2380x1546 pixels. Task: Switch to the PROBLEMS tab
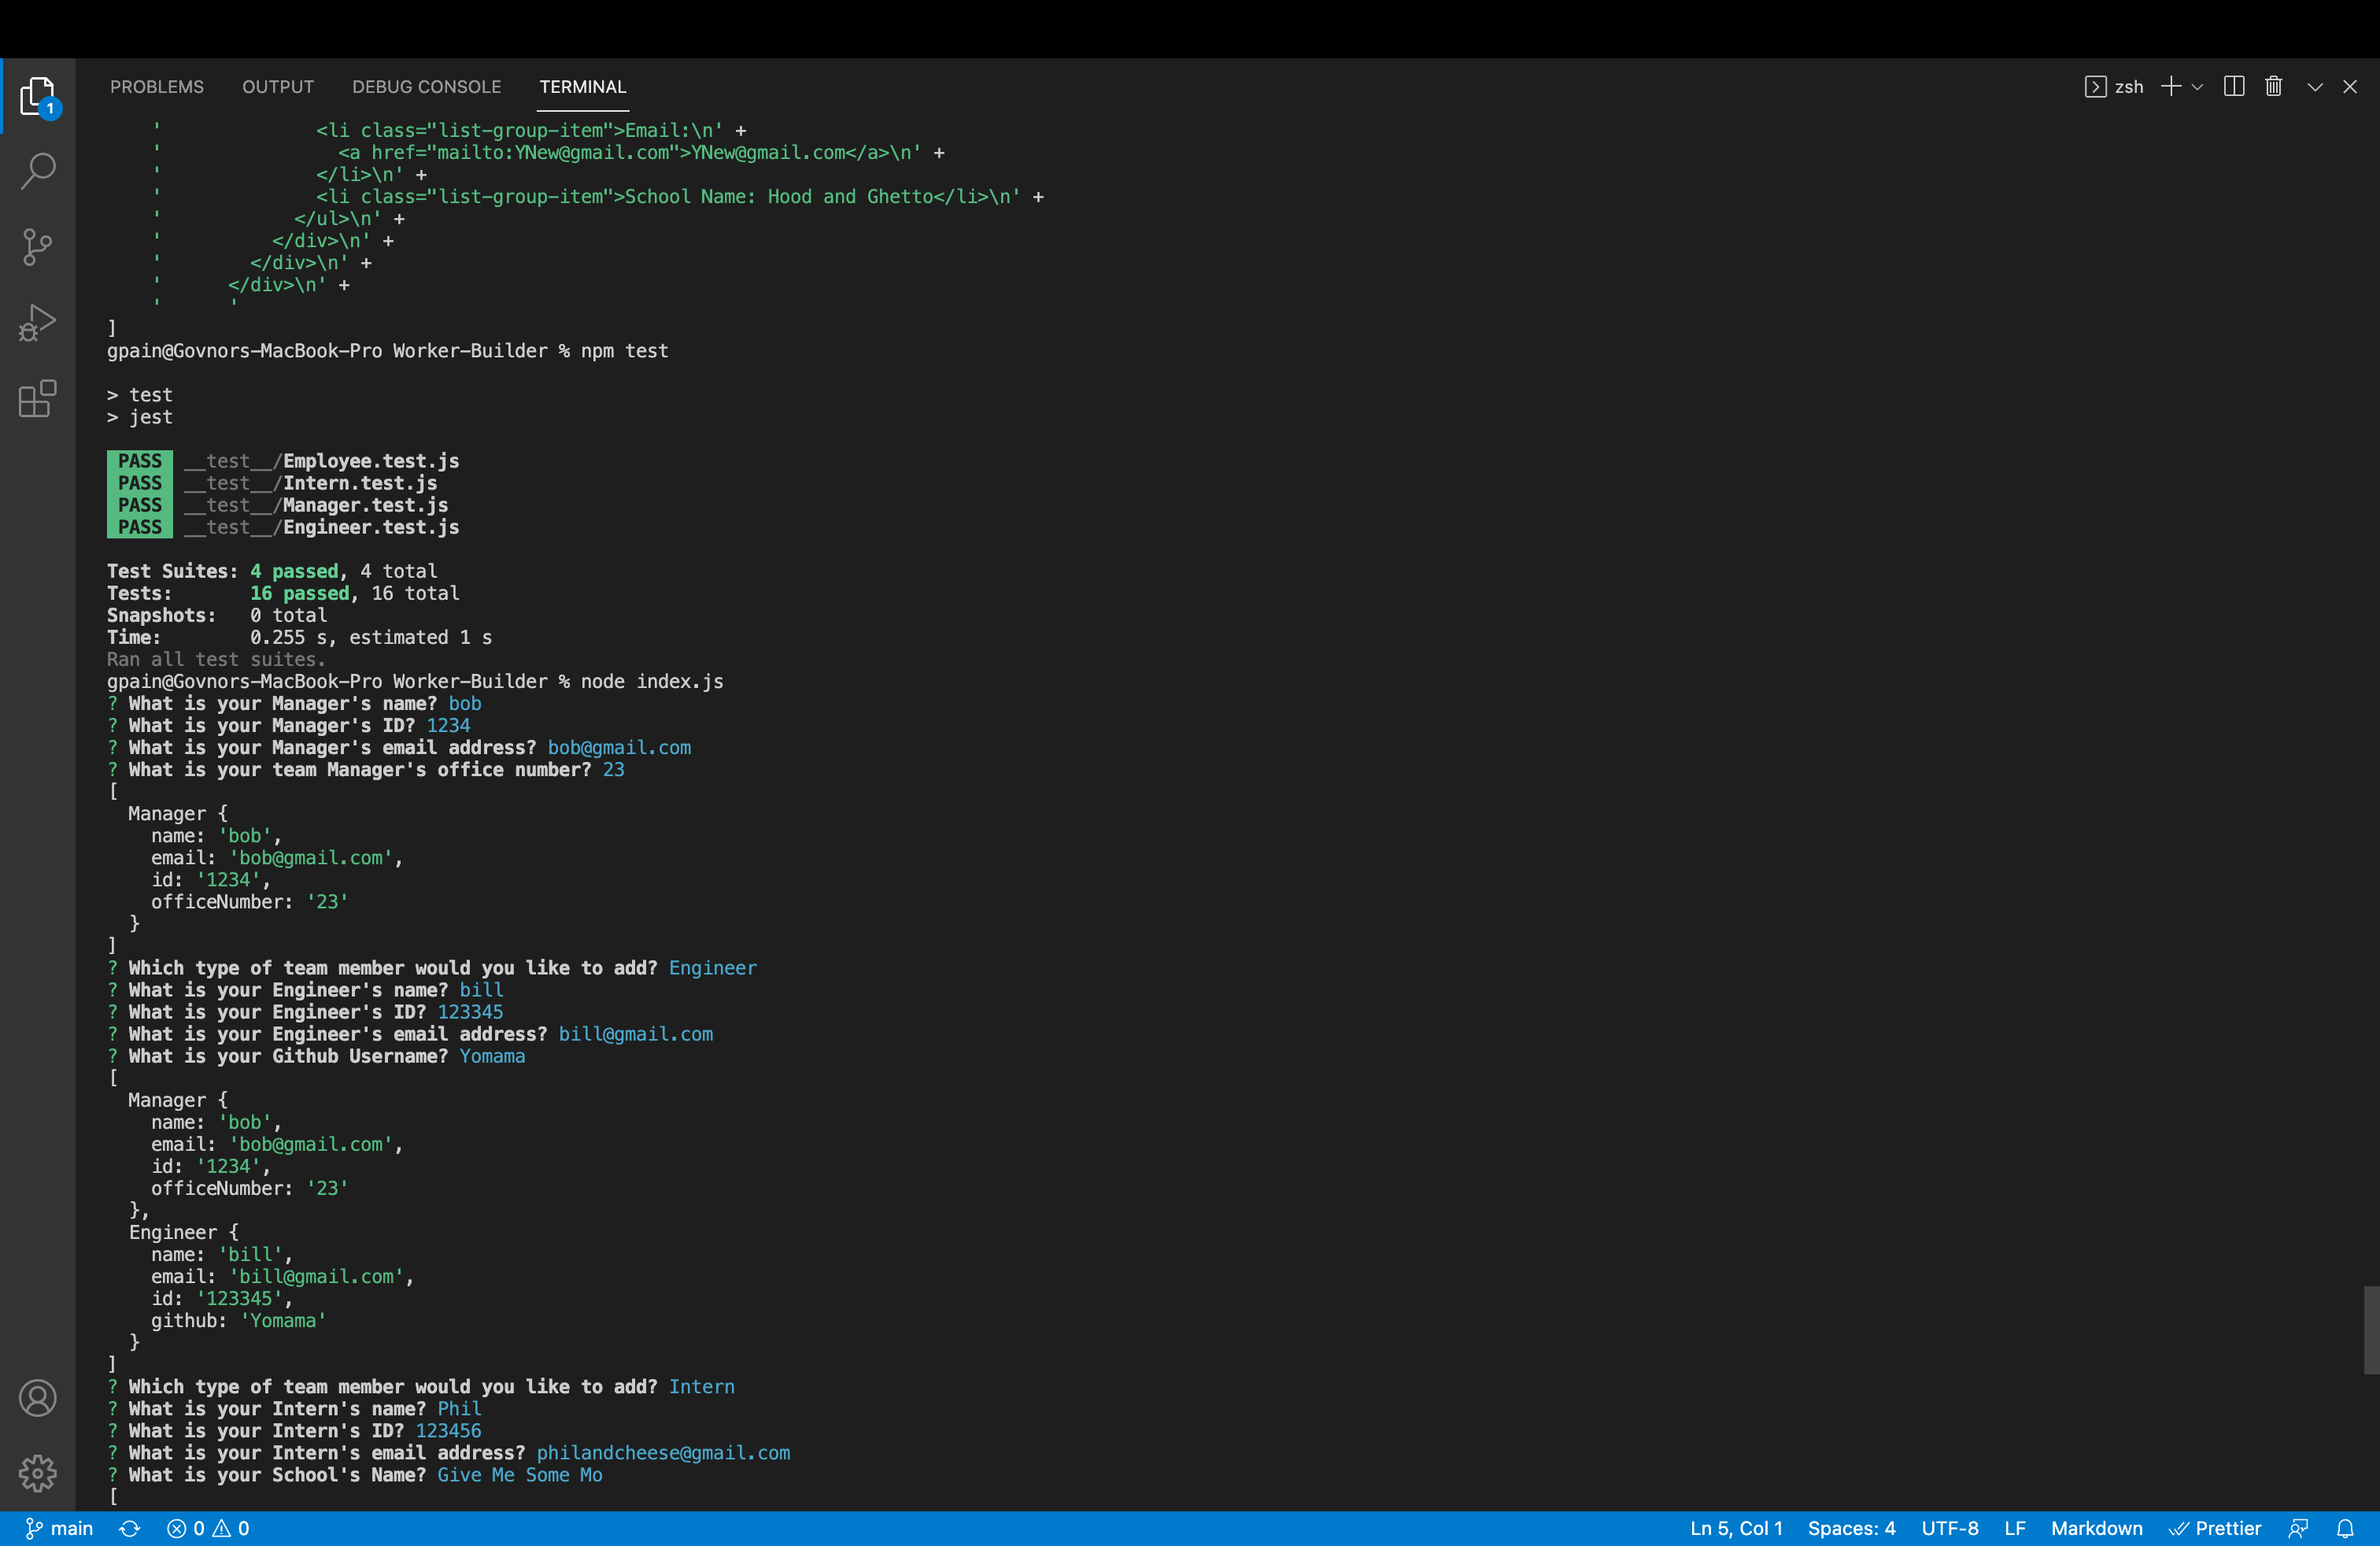tap(157, 87)
